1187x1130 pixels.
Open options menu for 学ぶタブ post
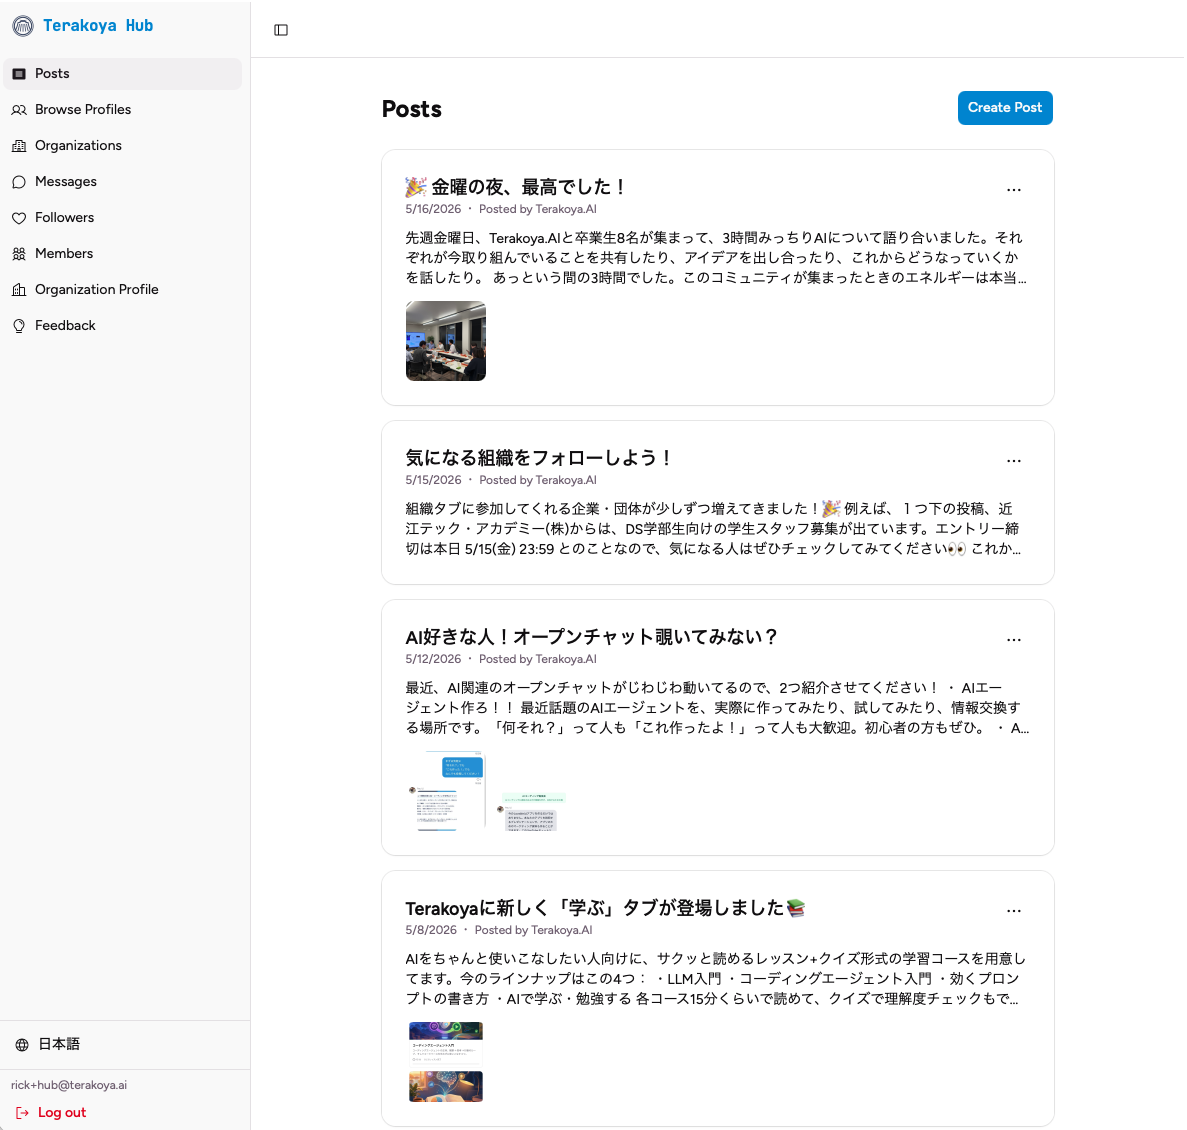(x=1014, y=911)
